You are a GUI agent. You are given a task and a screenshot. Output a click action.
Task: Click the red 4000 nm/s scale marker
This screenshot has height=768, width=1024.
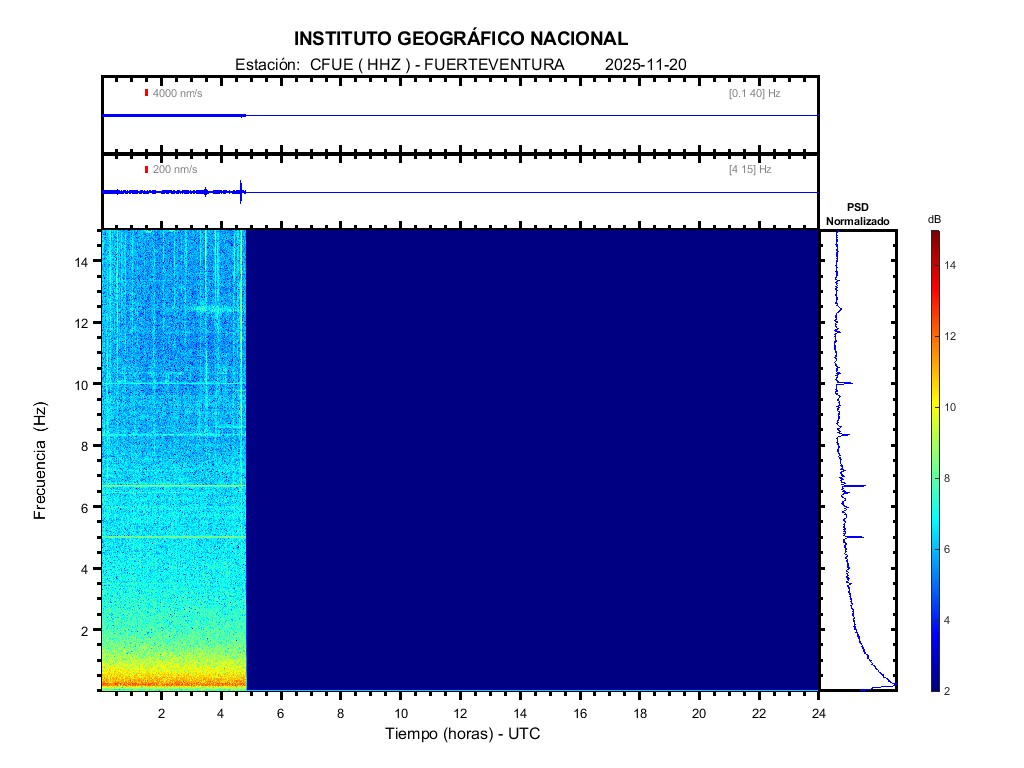[146, 93]
